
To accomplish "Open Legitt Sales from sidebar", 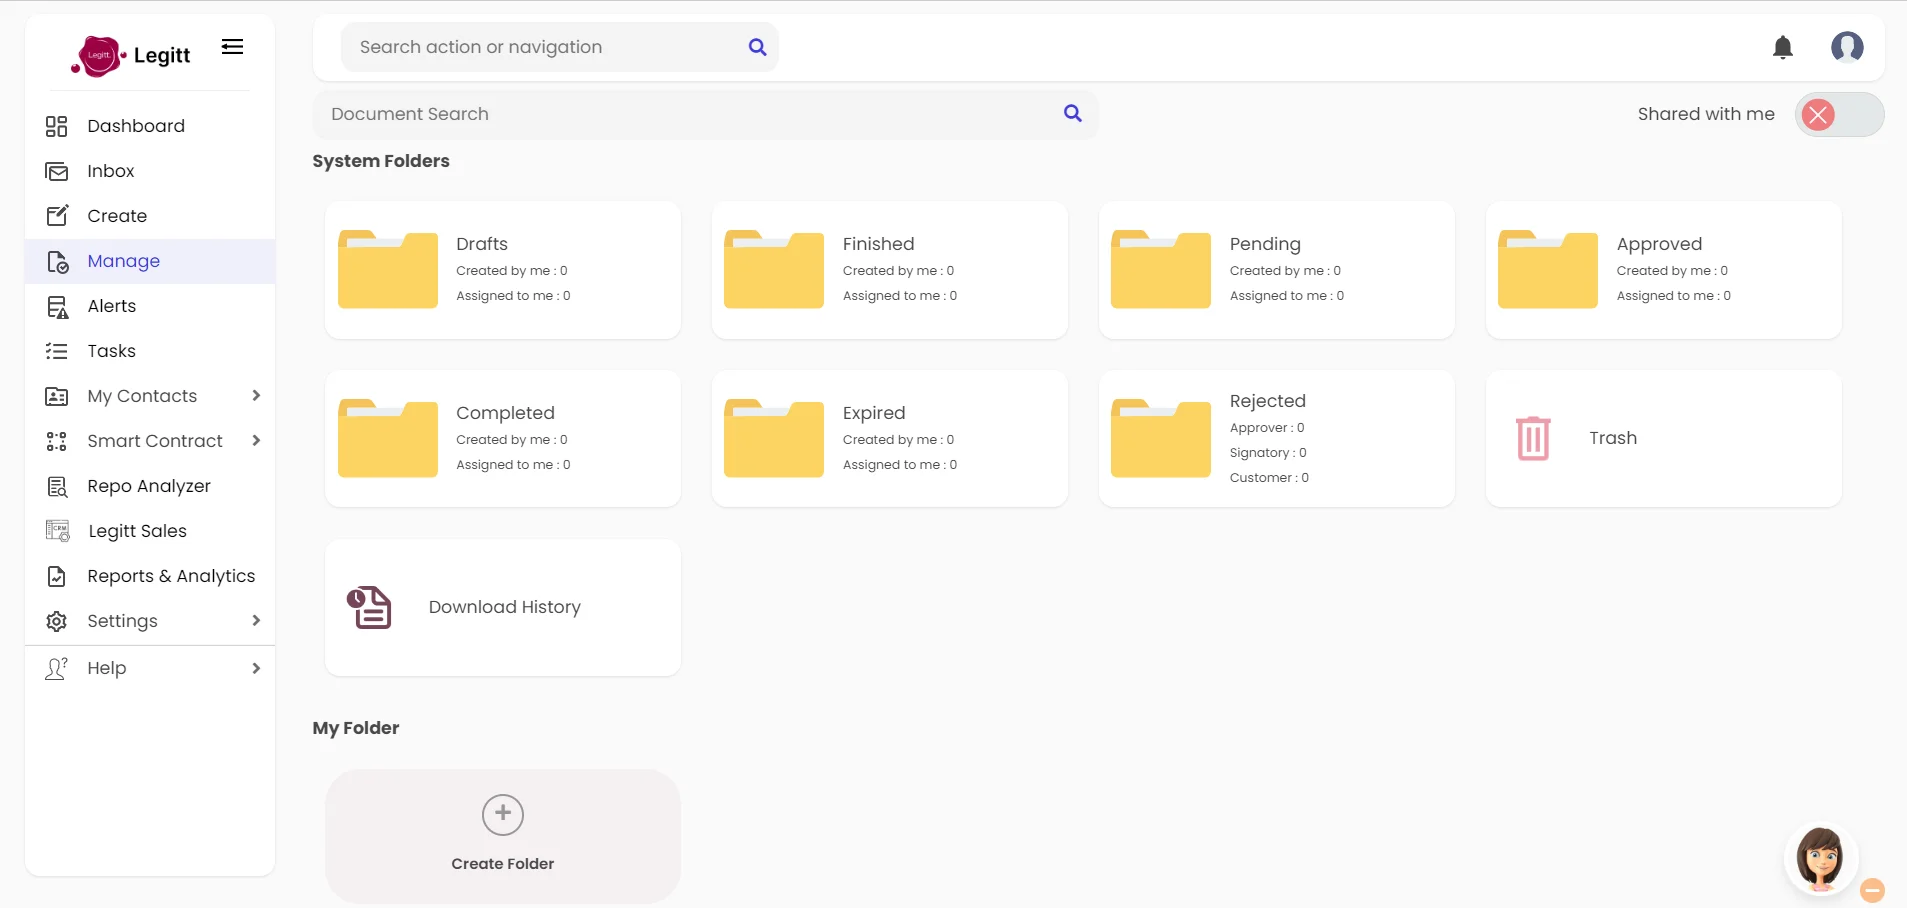I will tap(136, 531).
